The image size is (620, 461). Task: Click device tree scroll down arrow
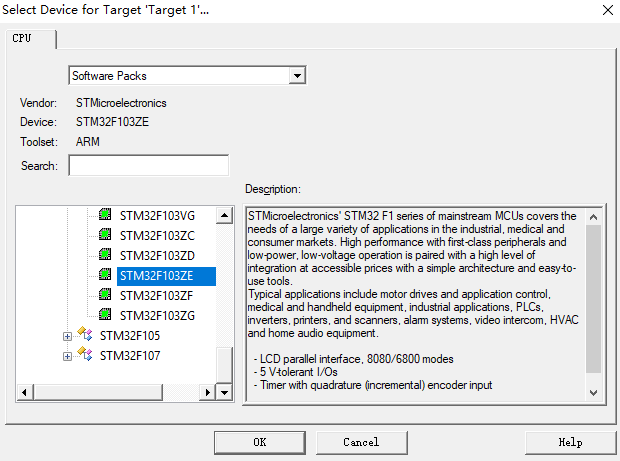[225, 393]
